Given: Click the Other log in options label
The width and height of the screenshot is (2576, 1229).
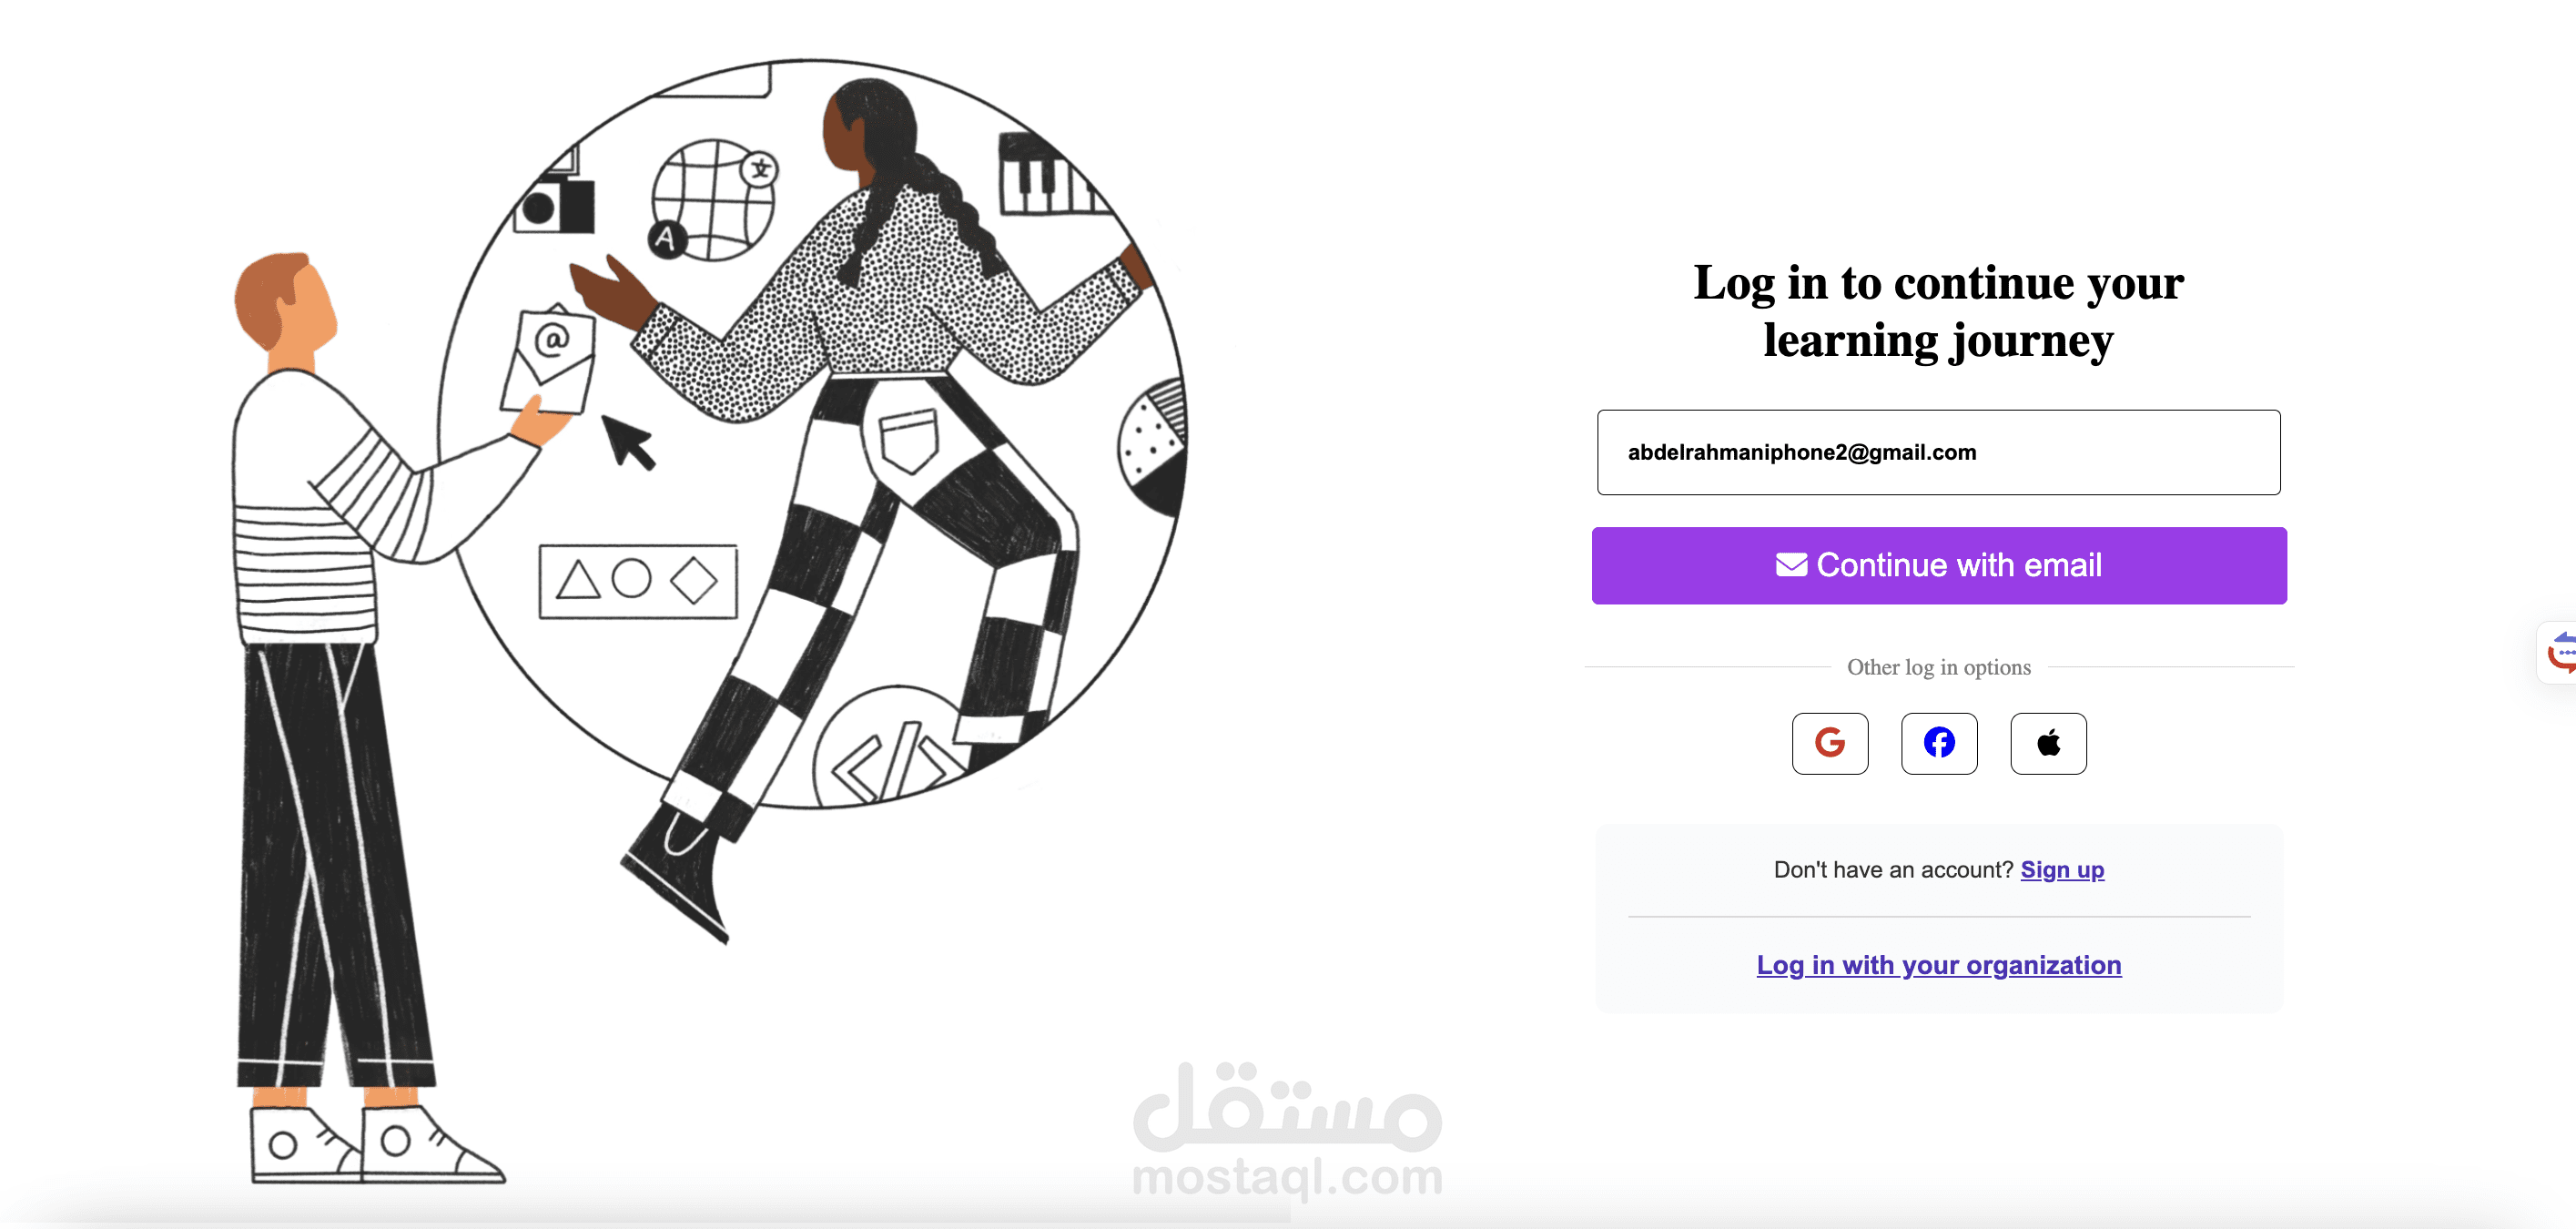Looking at the screenshot, I should [x=1938, y=667].
